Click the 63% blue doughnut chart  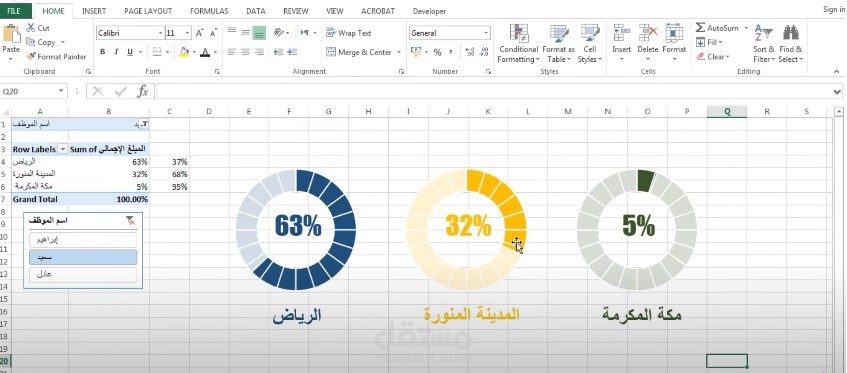[296, 229]
